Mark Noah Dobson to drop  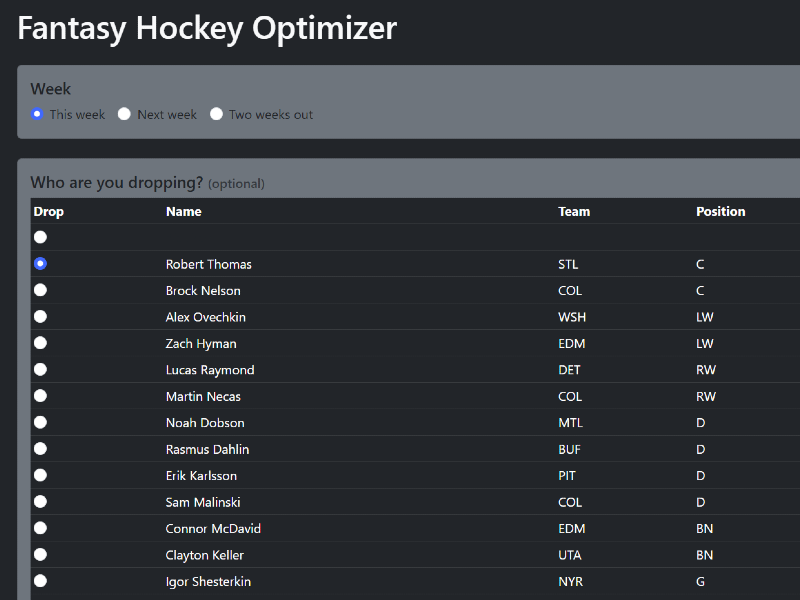coord(40,421)
